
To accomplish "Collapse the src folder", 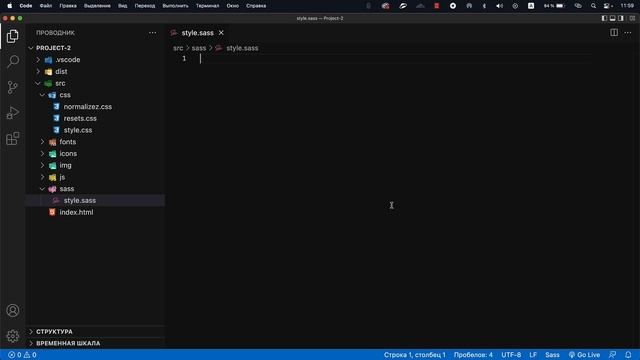I will pos(60,83).
